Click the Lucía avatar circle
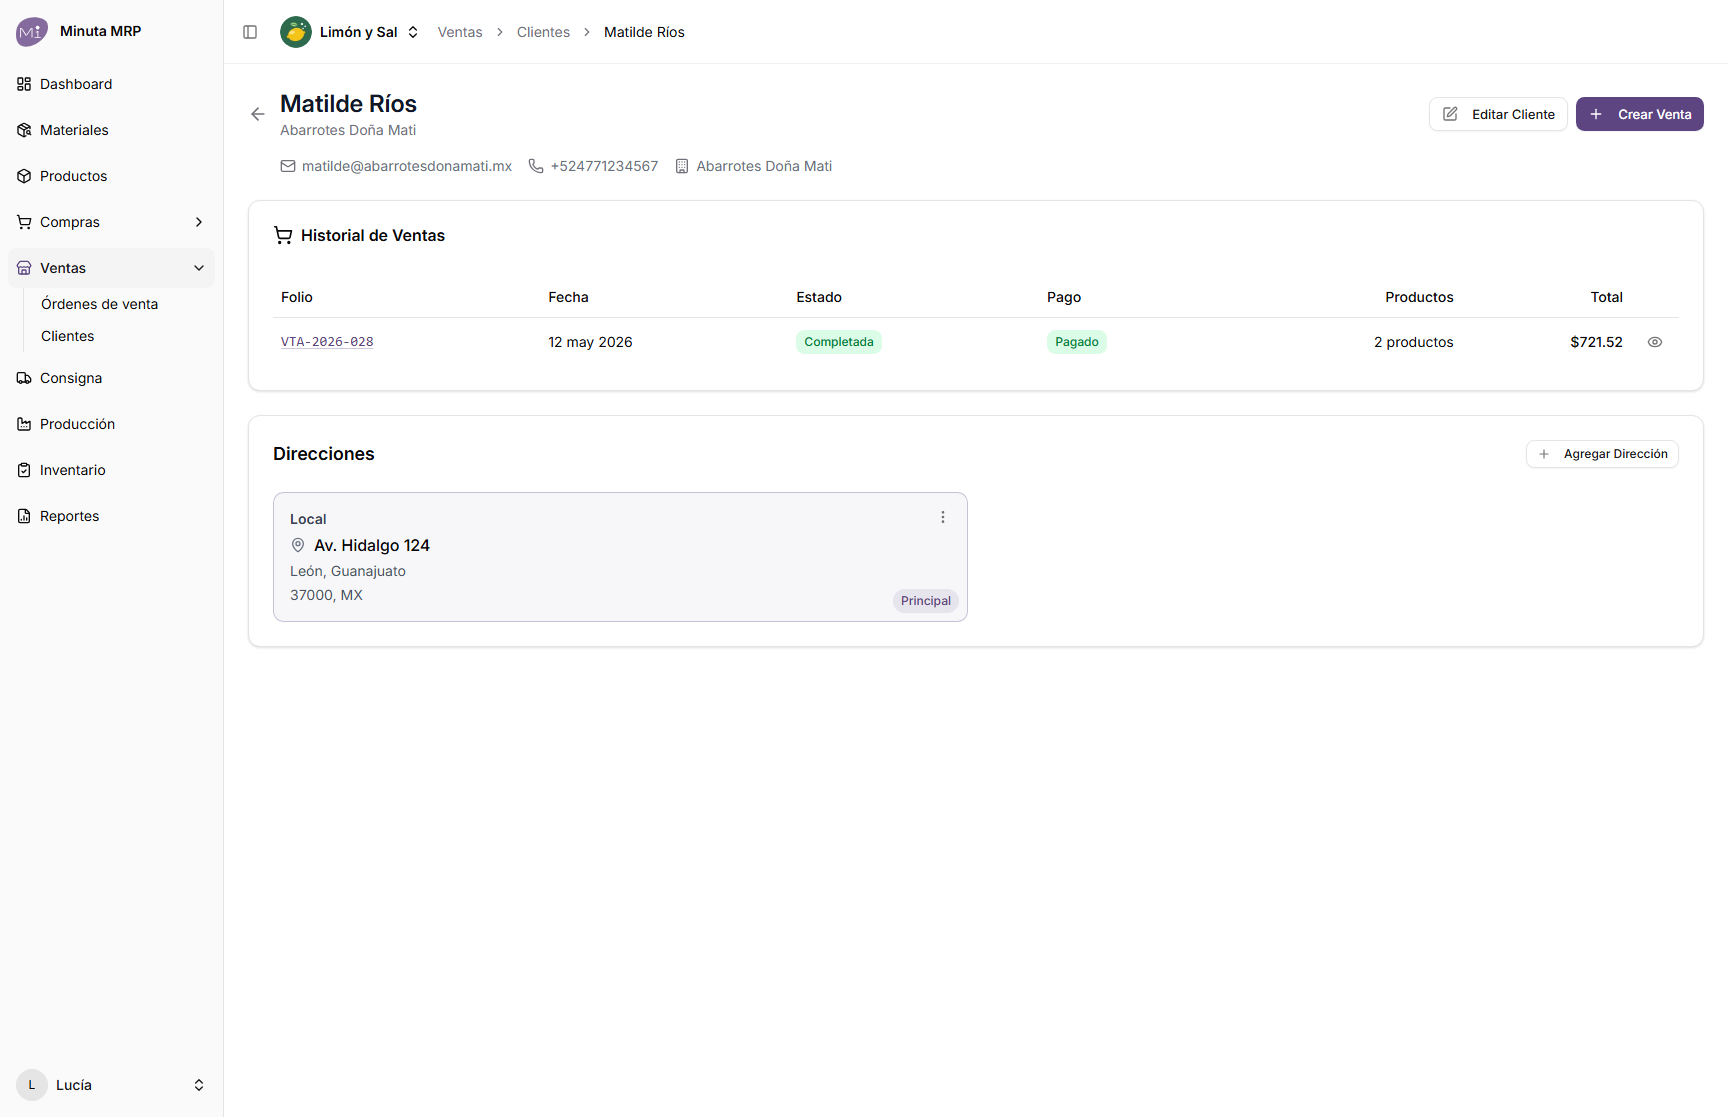The height and width of the screenshot is (1117, 1728). coord(32,1085)
